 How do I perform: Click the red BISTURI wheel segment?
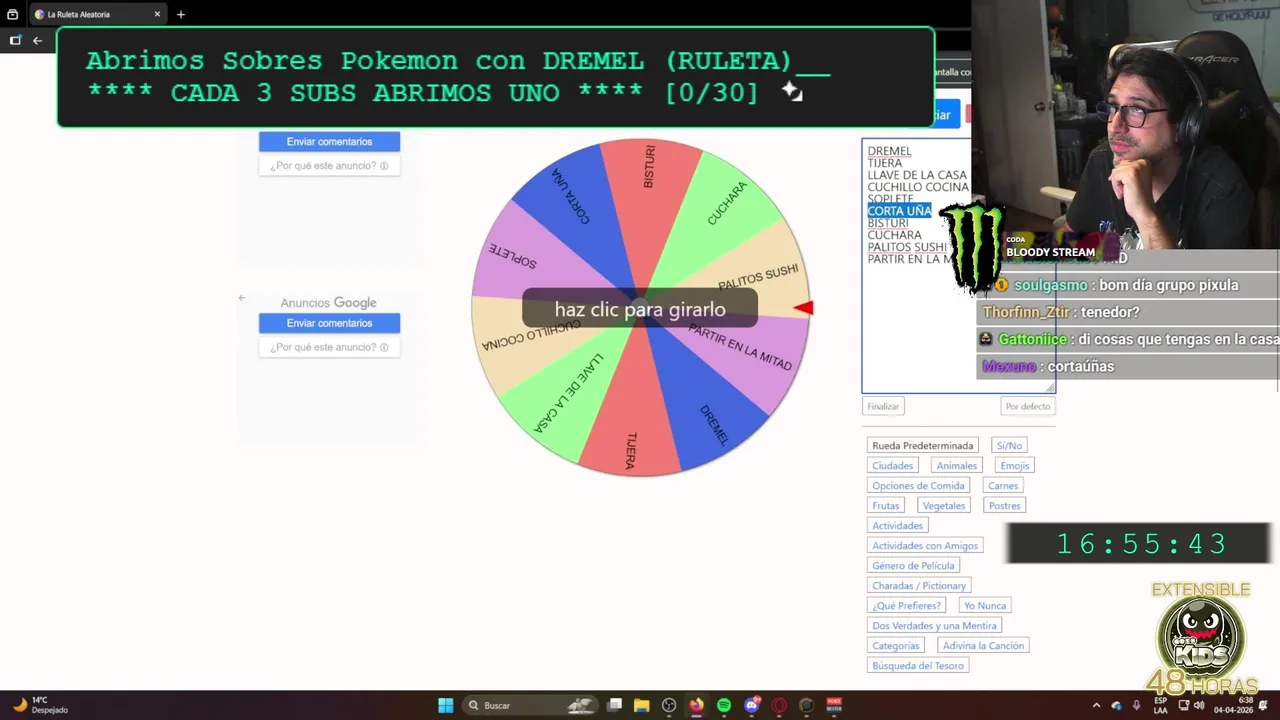tap(650, 195)
